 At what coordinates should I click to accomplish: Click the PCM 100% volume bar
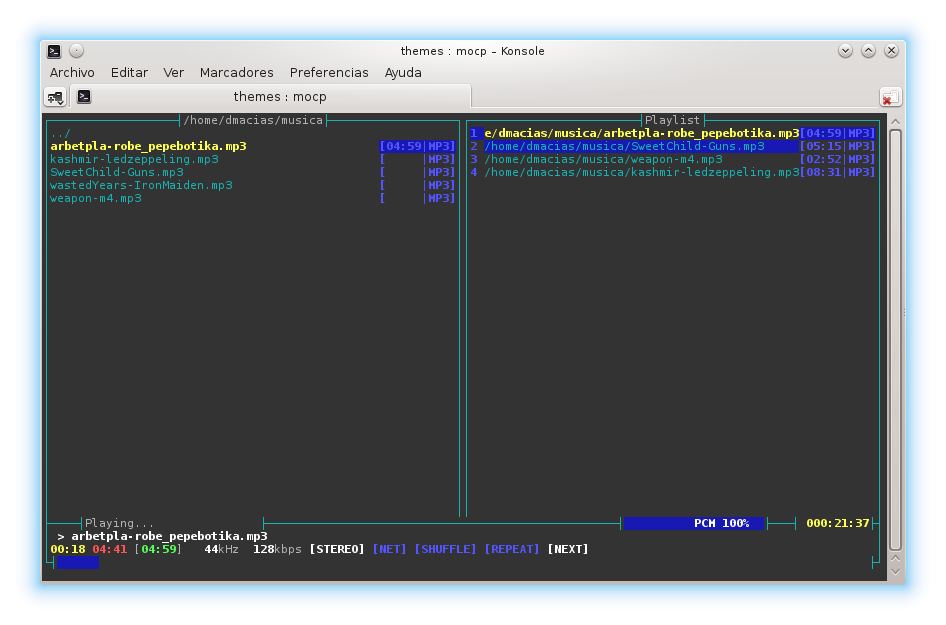click(x=694, y=524)
